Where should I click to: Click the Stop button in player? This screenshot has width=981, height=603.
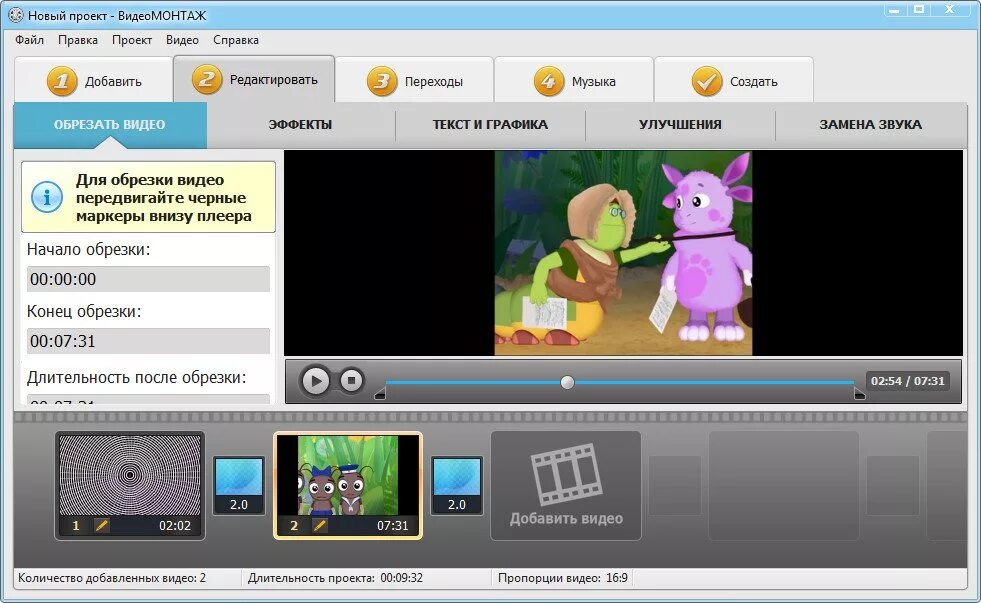(x=352, y=380)
